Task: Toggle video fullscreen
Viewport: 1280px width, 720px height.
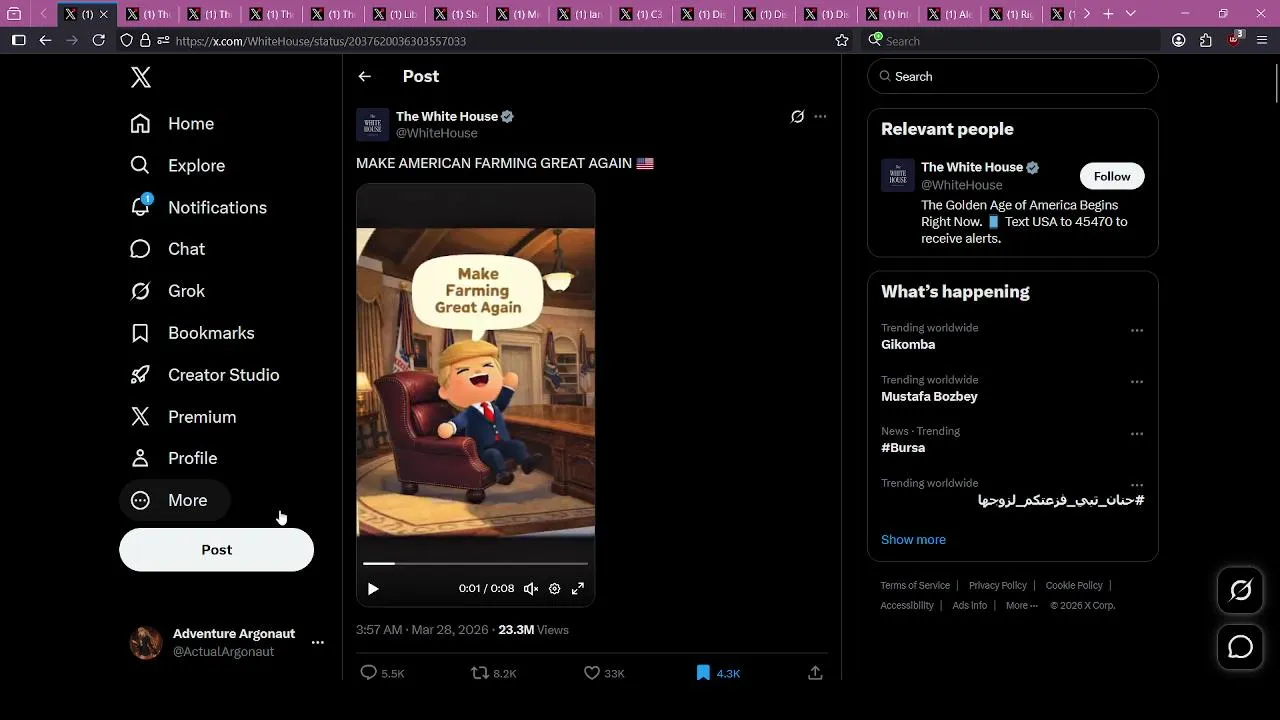Action: [x=578, y=589]
